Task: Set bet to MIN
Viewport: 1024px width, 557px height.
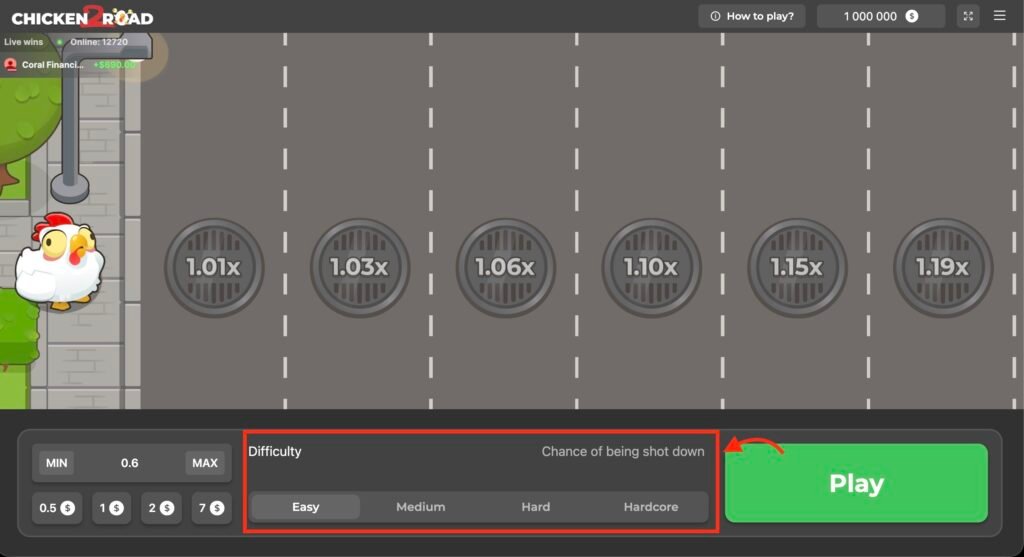Action: 56,463
